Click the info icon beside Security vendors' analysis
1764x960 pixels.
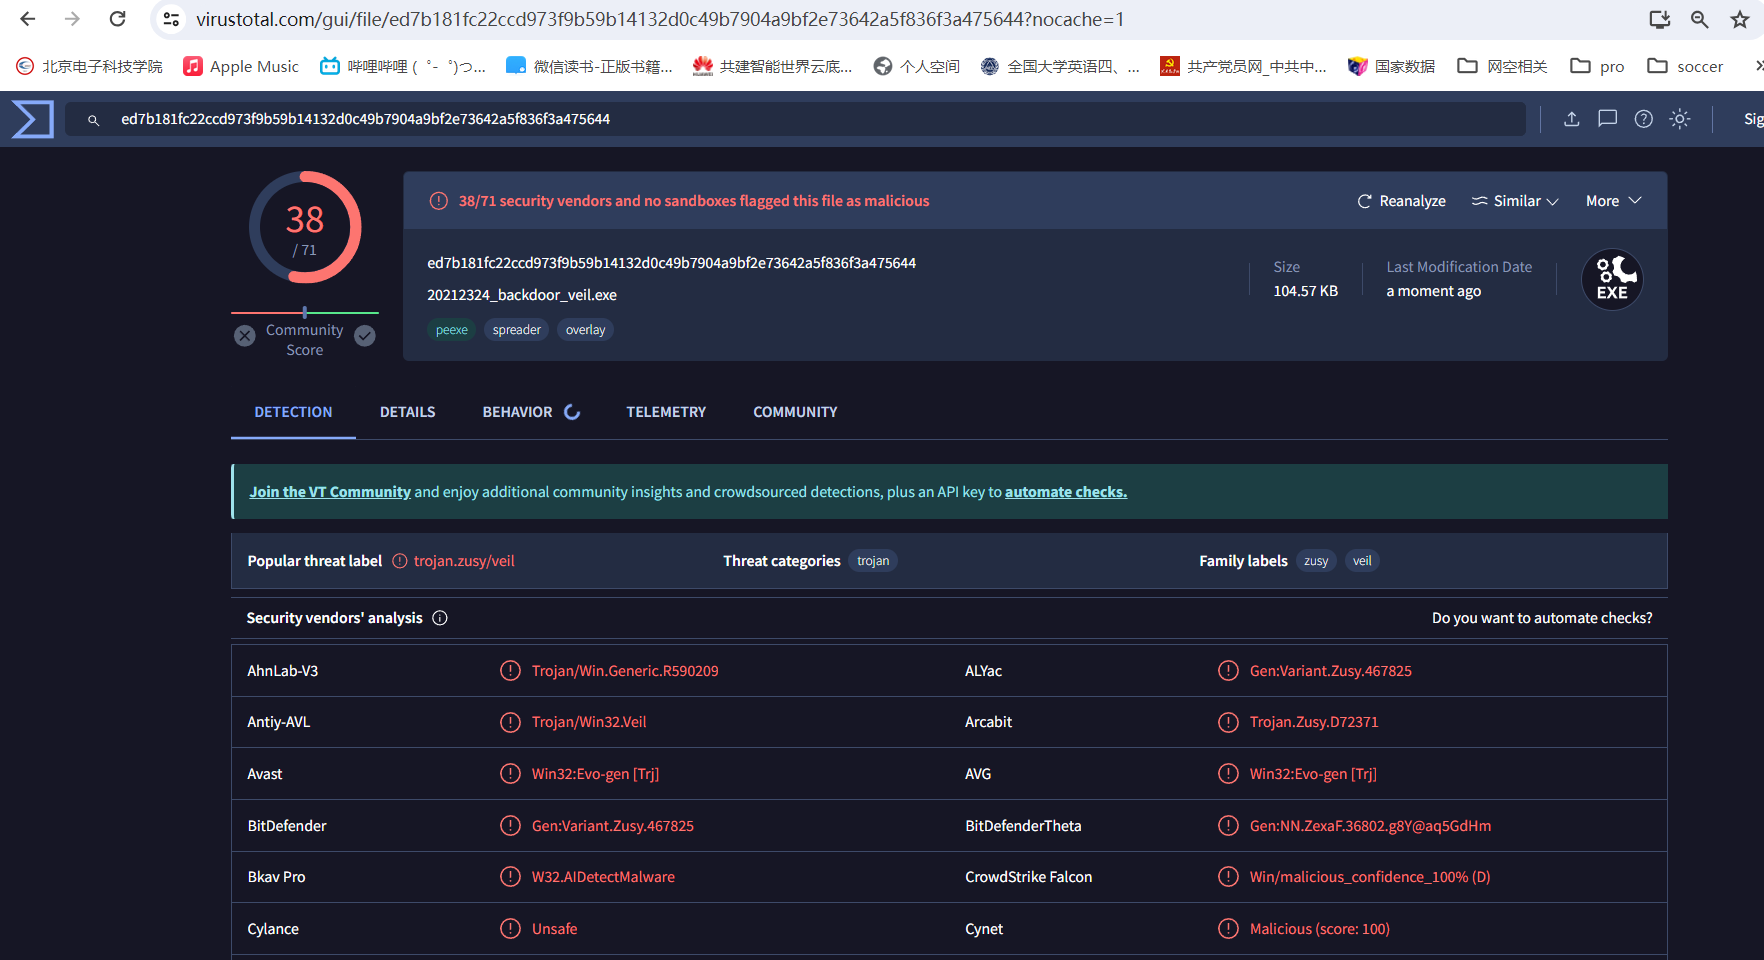[x=440, y=618]
